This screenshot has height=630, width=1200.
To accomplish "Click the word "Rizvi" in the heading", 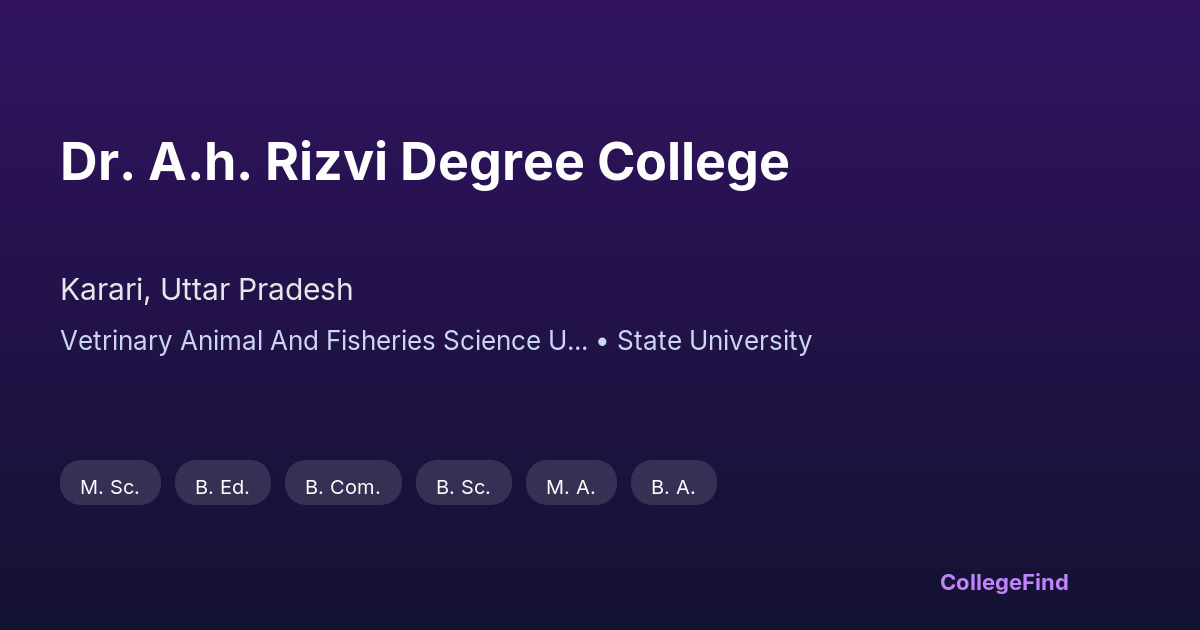I will [x=325, y=162].
